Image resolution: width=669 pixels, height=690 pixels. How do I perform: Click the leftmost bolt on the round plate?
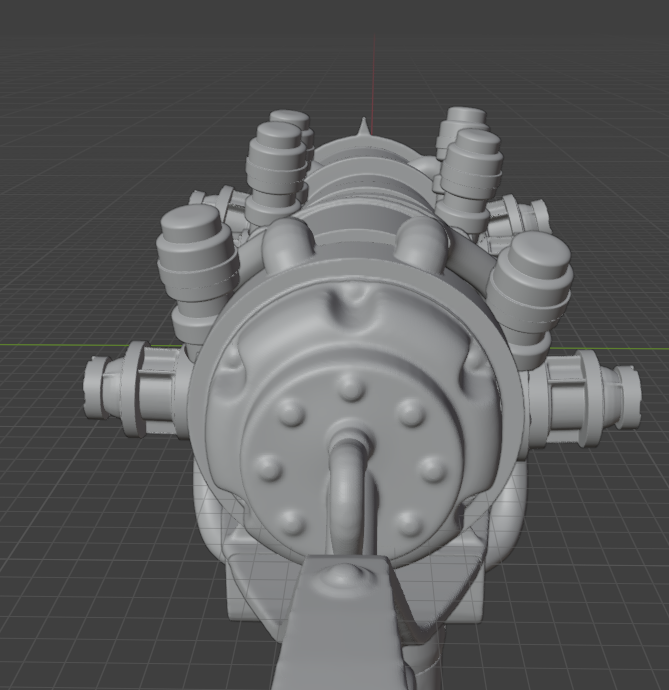[x=268, y=467]
